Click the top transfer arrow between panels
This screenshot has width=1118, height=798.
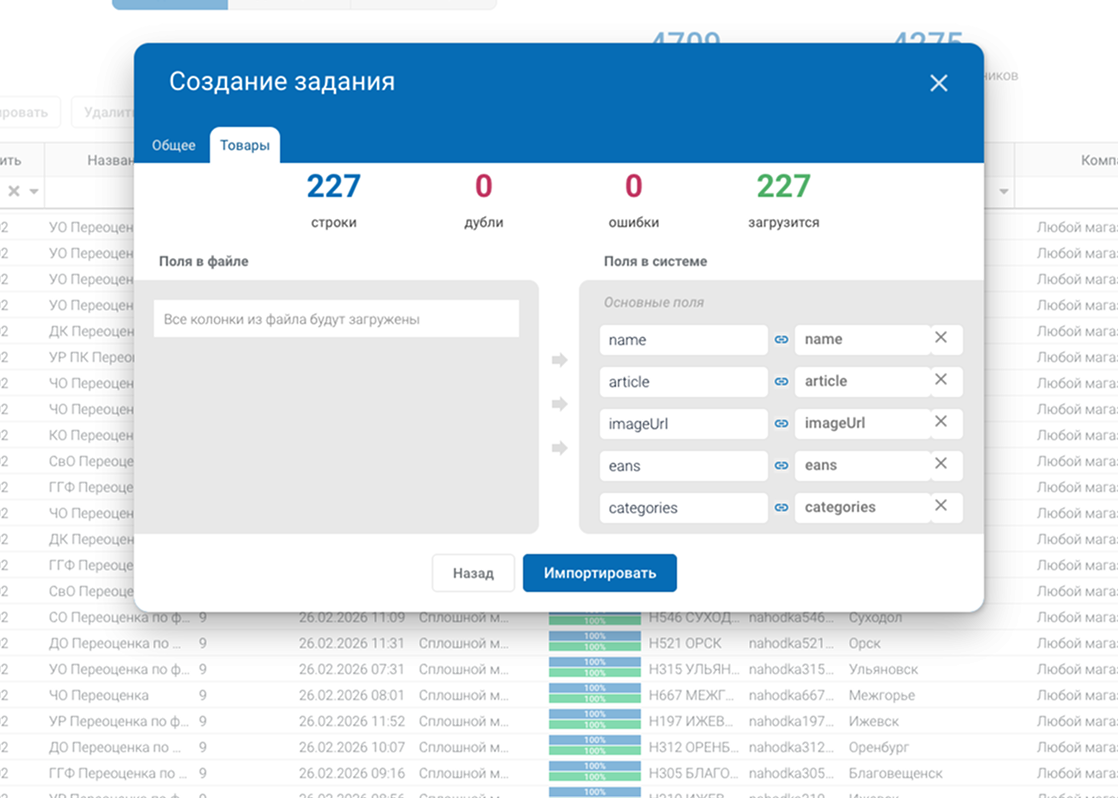559,360
